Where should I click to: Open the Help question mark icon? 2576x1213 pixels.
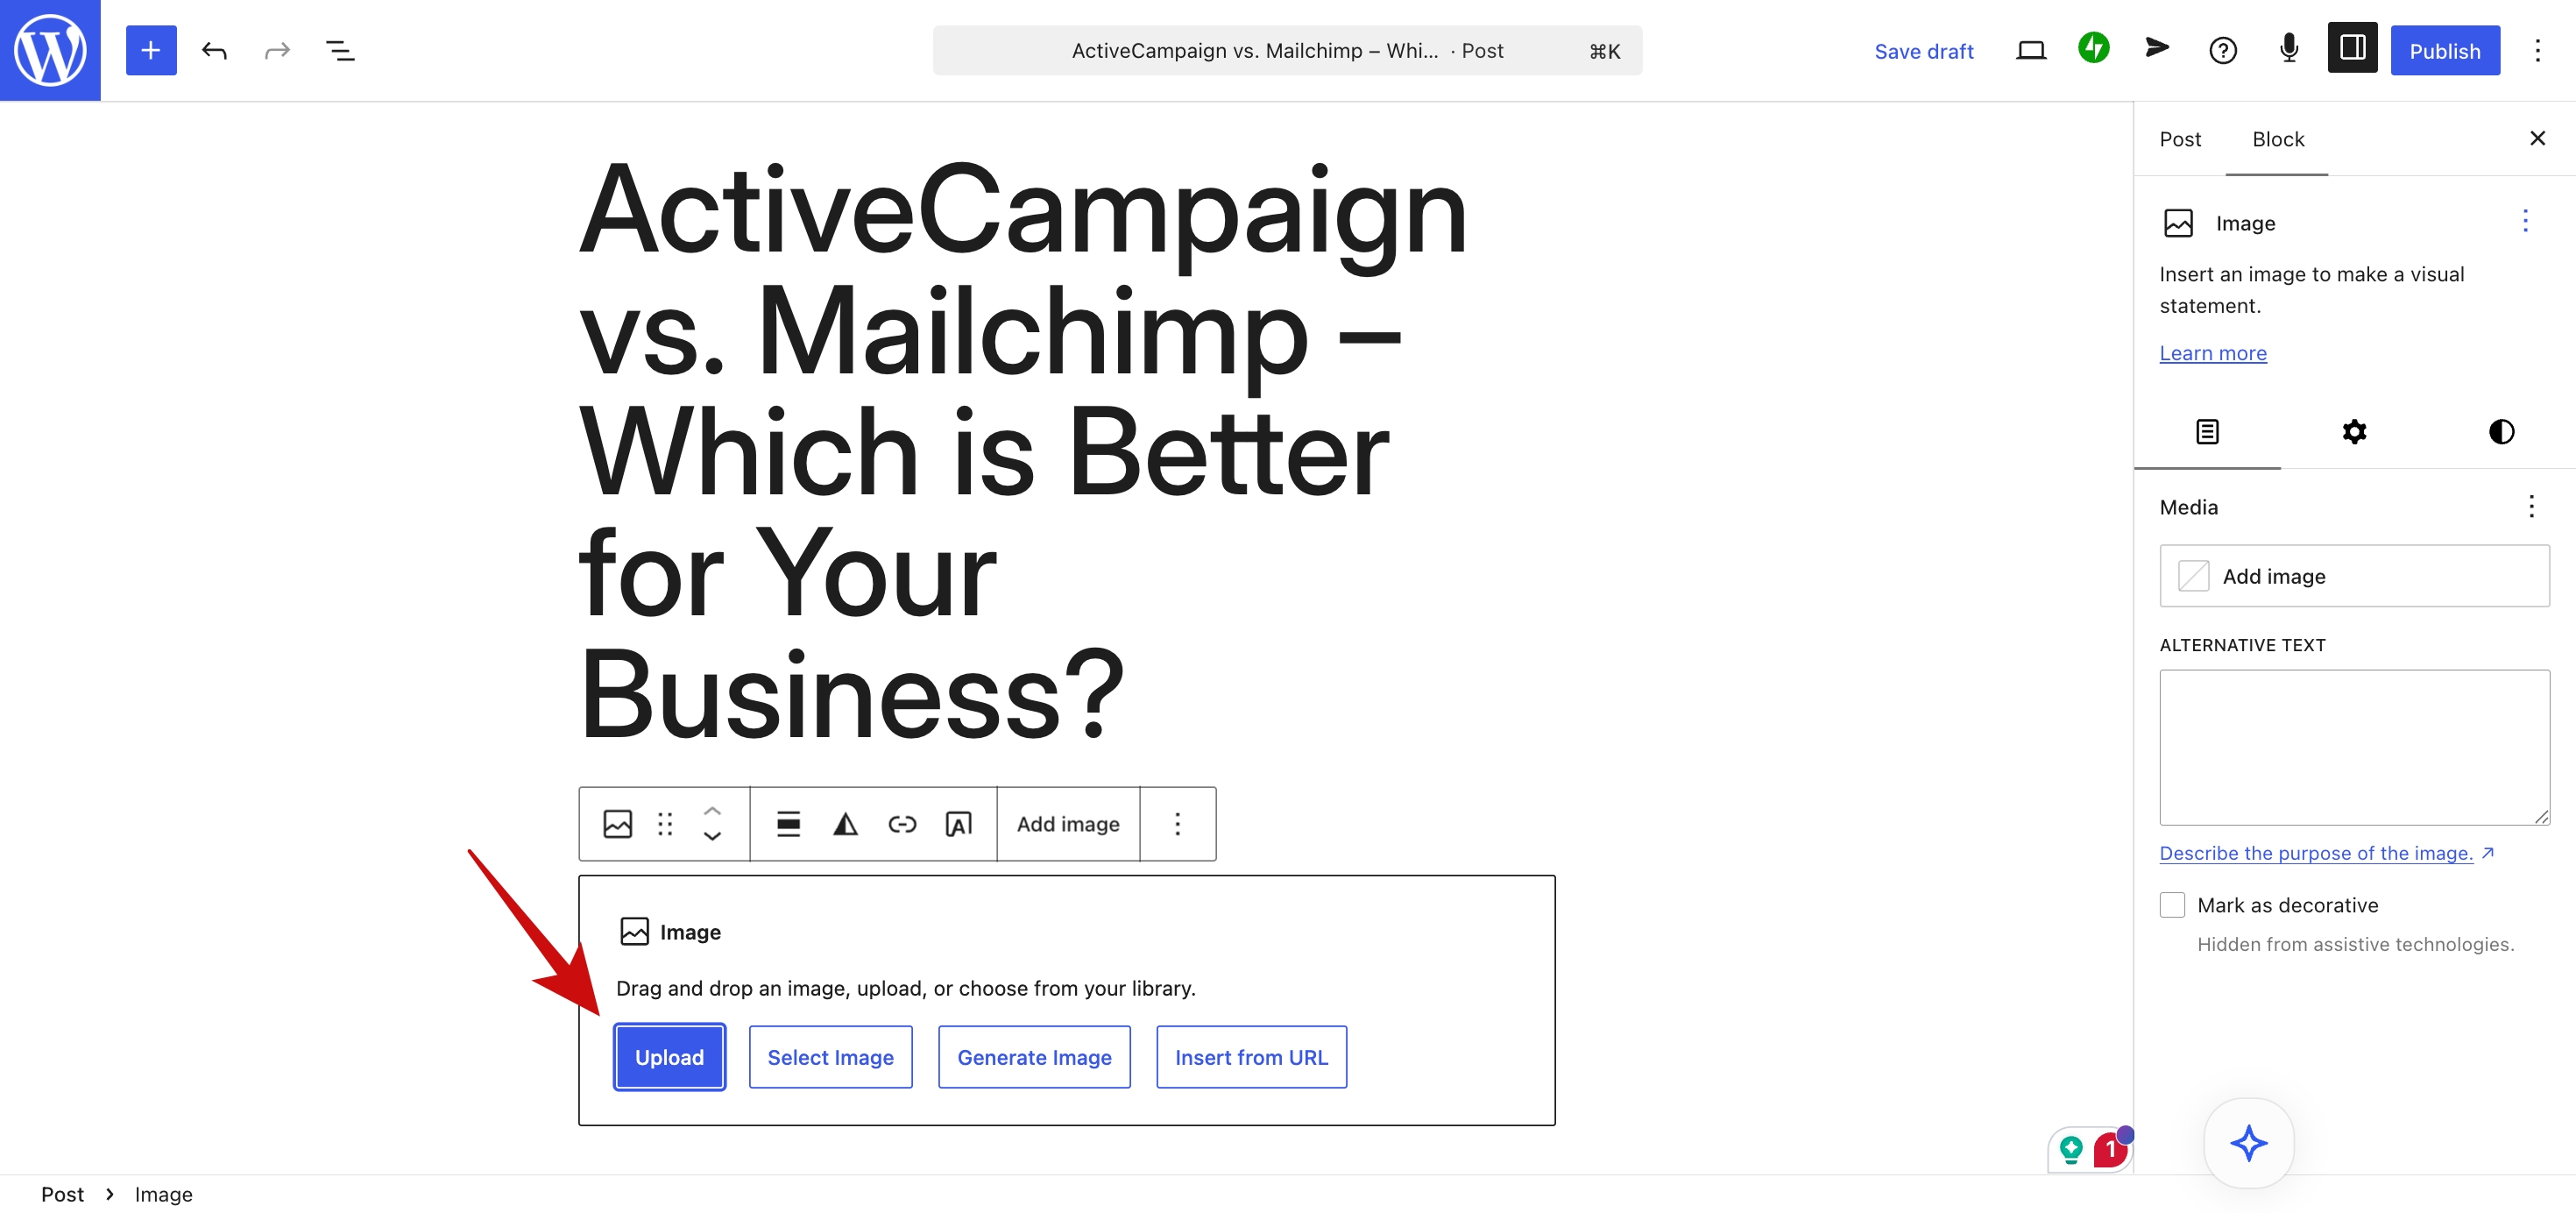pos(2222,50)
